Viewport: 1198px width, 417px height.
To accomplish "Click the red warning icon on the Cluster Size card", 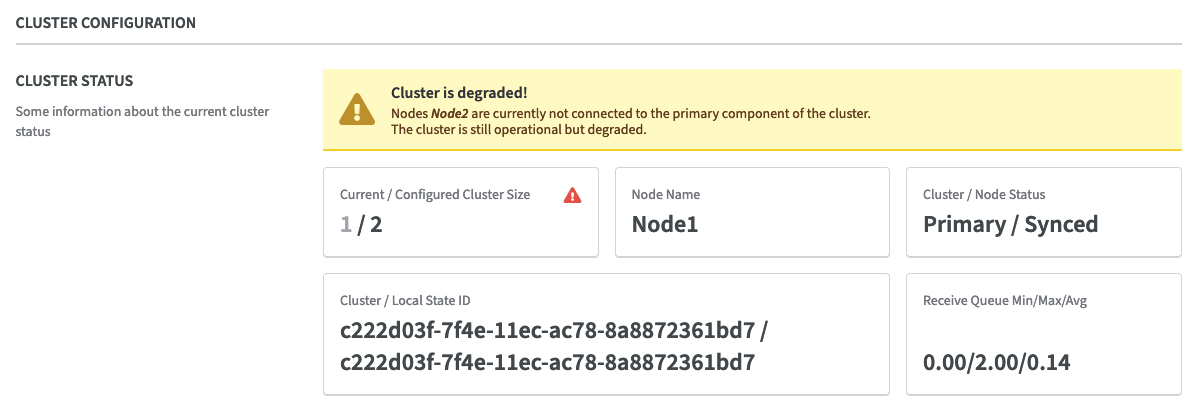I will click(572, 195).
